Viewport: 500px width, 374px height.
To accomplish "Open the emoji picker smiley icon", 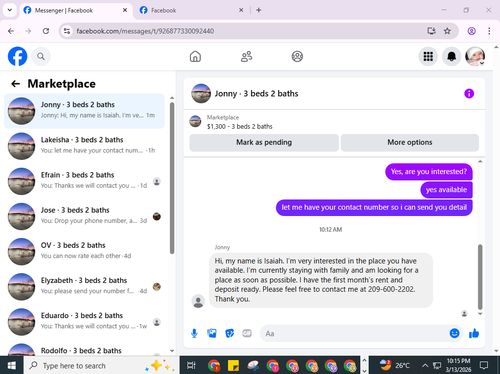I will point(454,333).
